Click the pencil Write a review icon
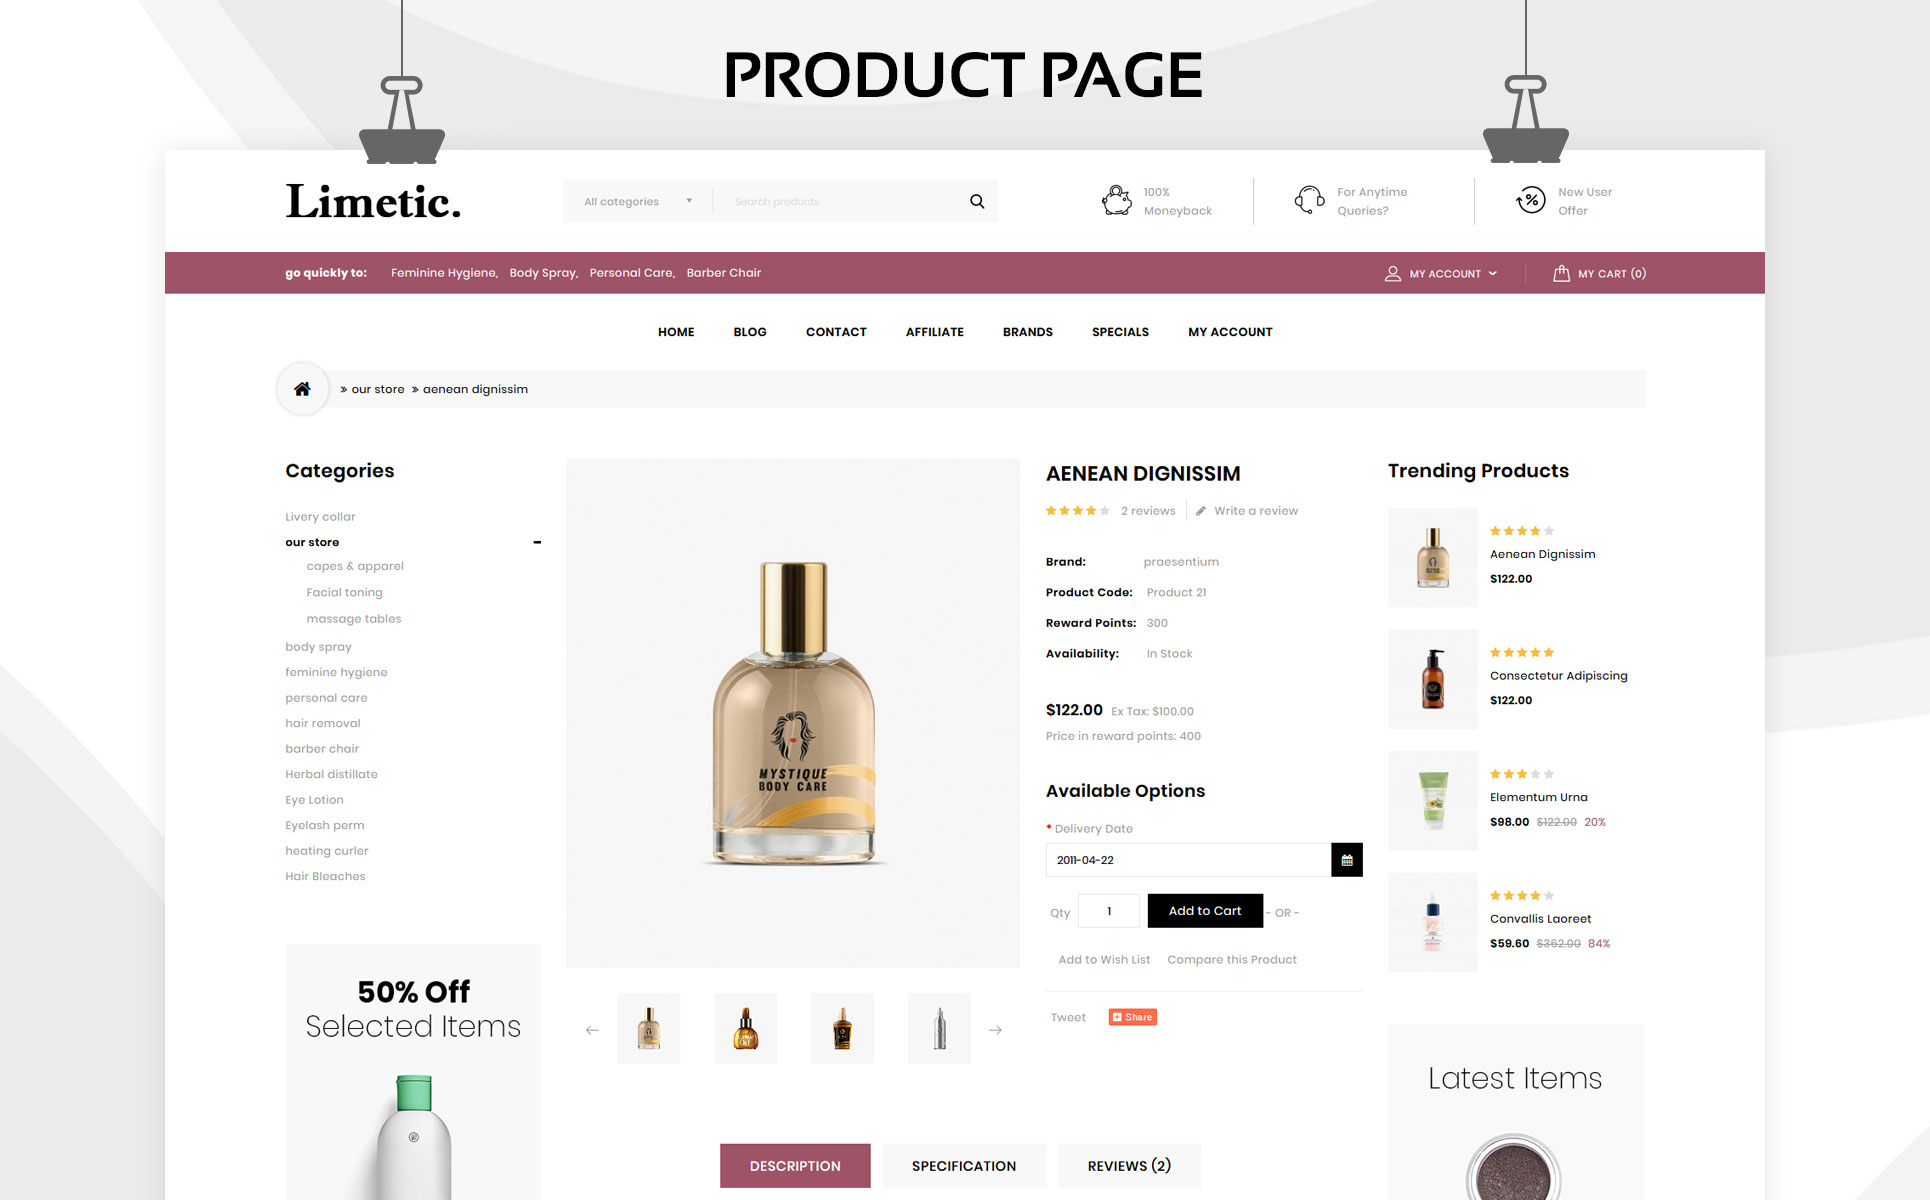Screen dimensions: 1930x1200 click(1201, 511)
